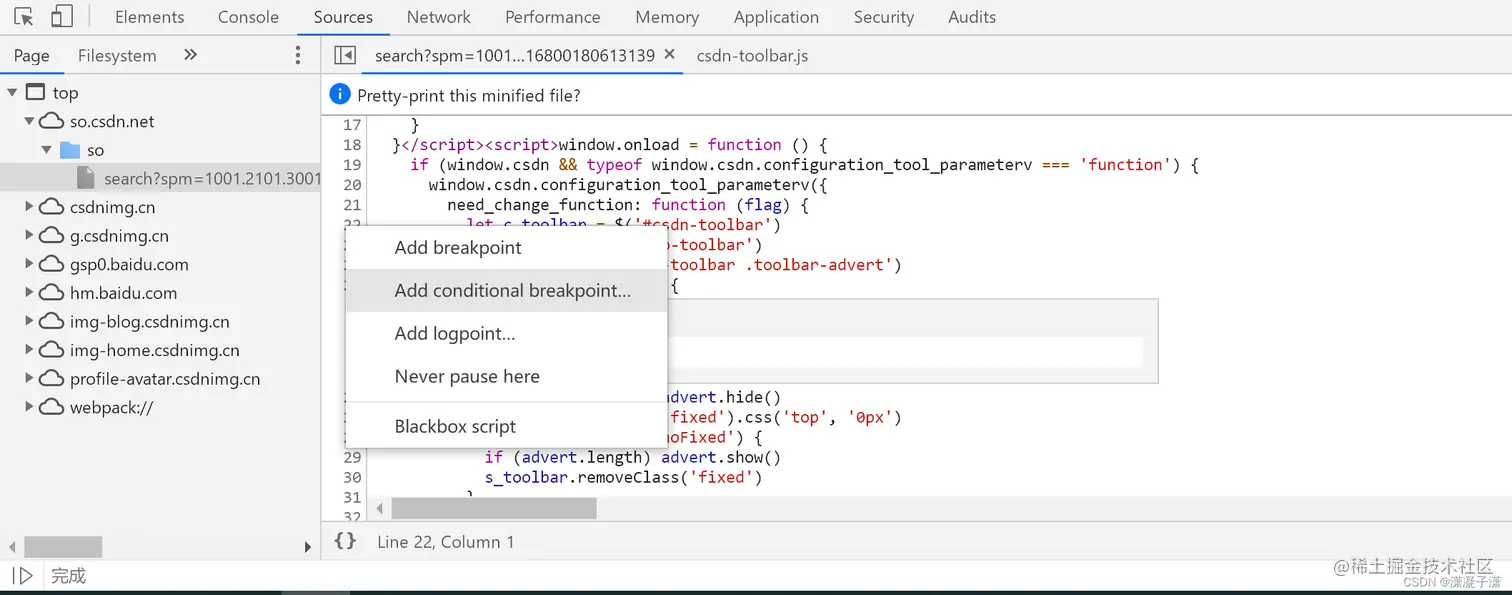This screenshot has height=595, width=1512.
Task: Open the Network panel
Action: point(438,17)
